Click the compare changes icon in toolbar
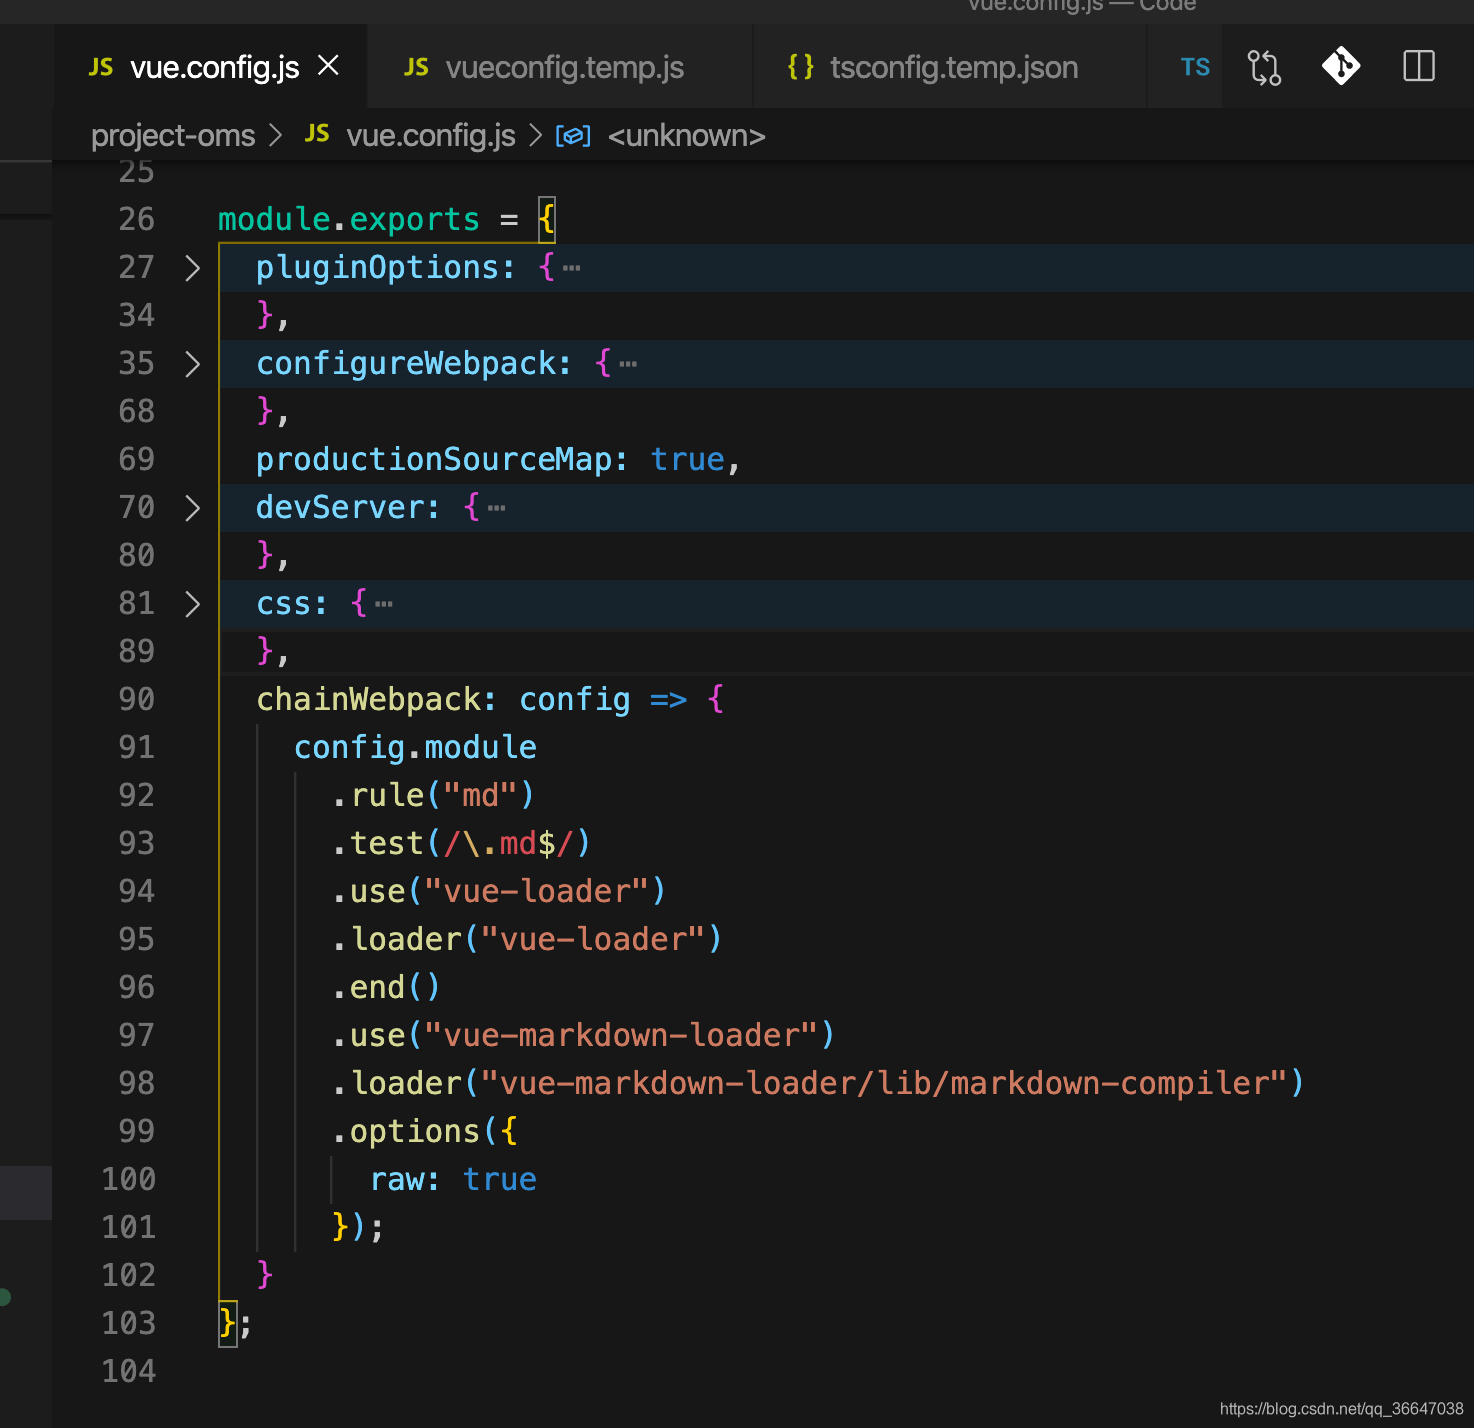The height and width of the screenshot is (1428, 1474). tap(1264, 67)
